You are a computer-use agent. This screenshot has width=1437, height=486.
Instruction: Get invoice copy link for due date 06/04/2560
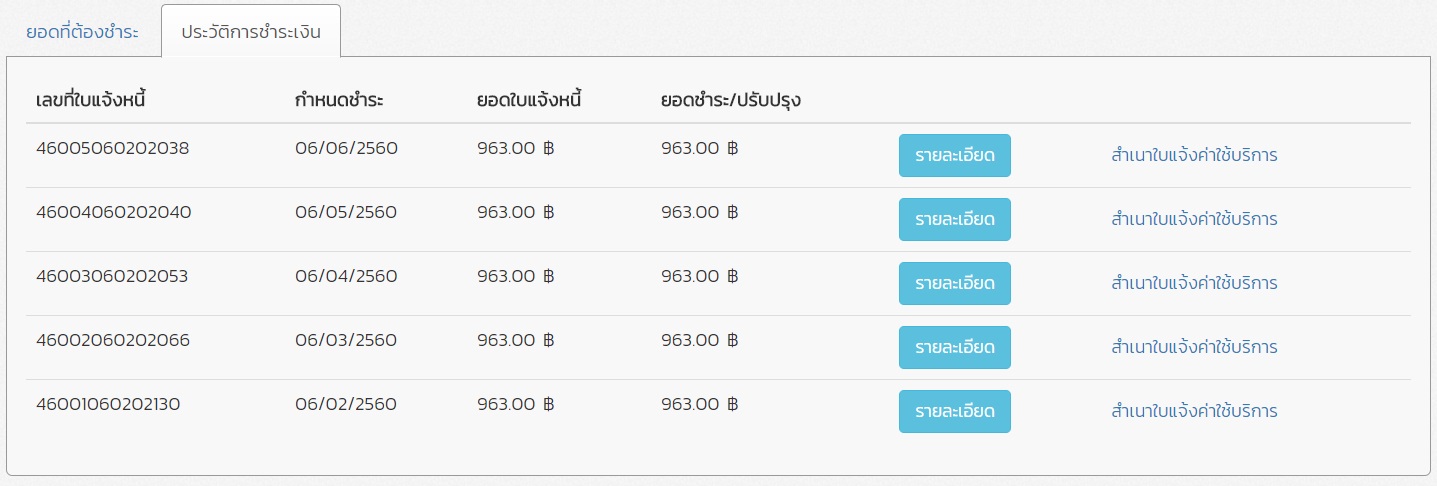pyautogui.click(x=1194, y=283)
